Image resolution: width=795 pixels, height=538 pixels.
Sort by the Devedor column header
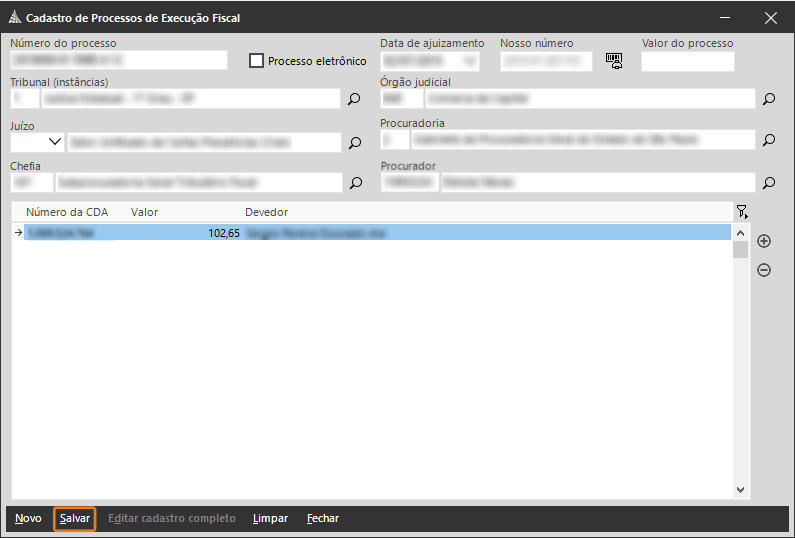[x=266, y=212]
